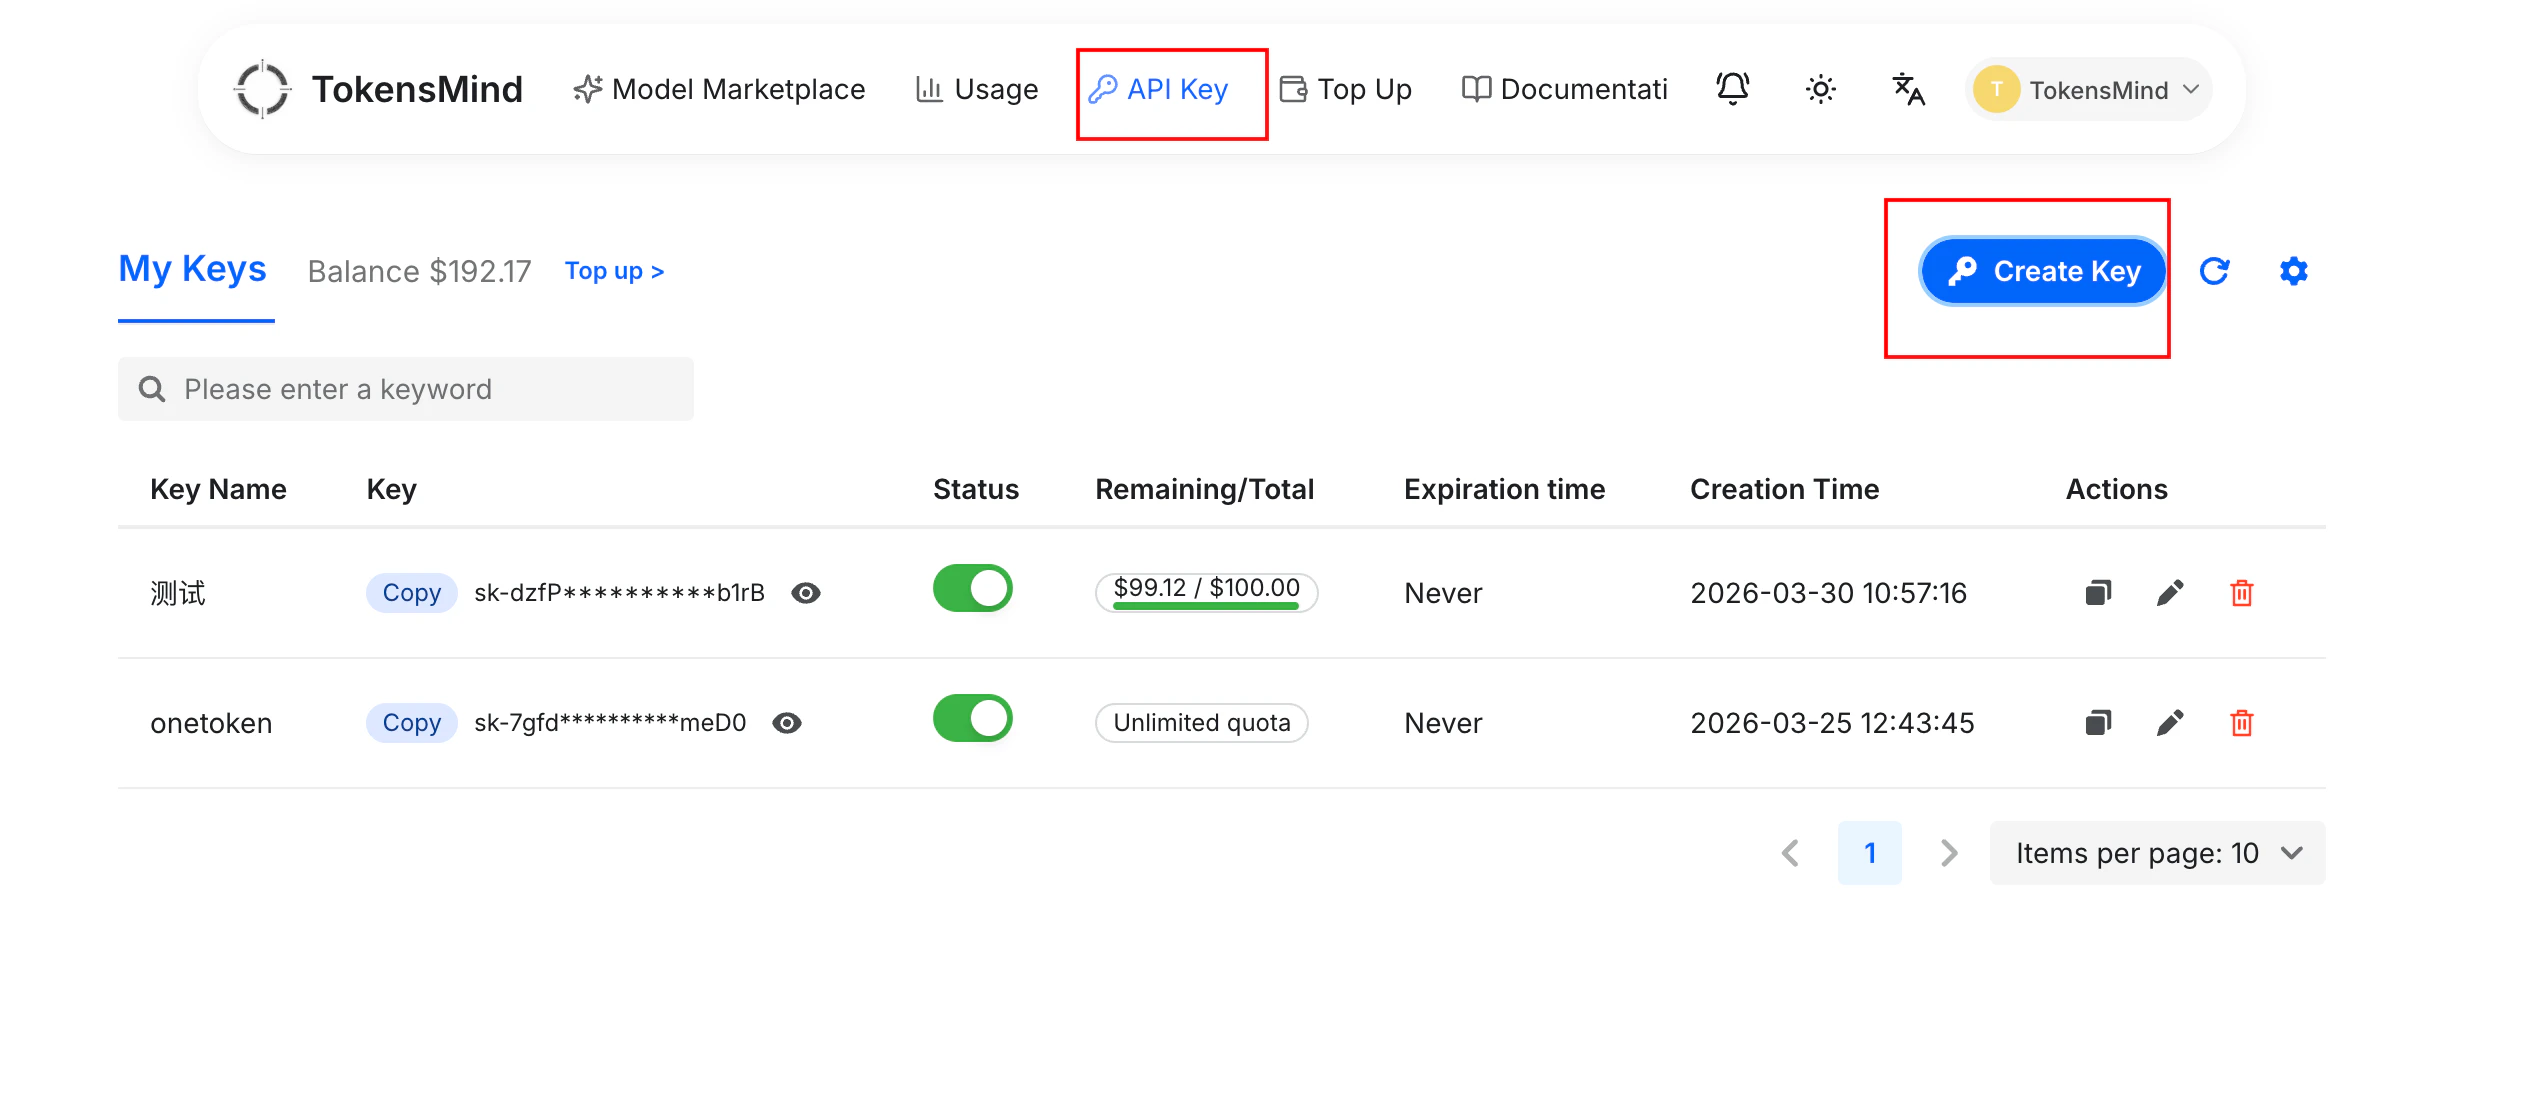Image resolution: width=2522 pixels, height=1112 pixels.
Task: Delete the 测试 key
Action: (2242, 593)
